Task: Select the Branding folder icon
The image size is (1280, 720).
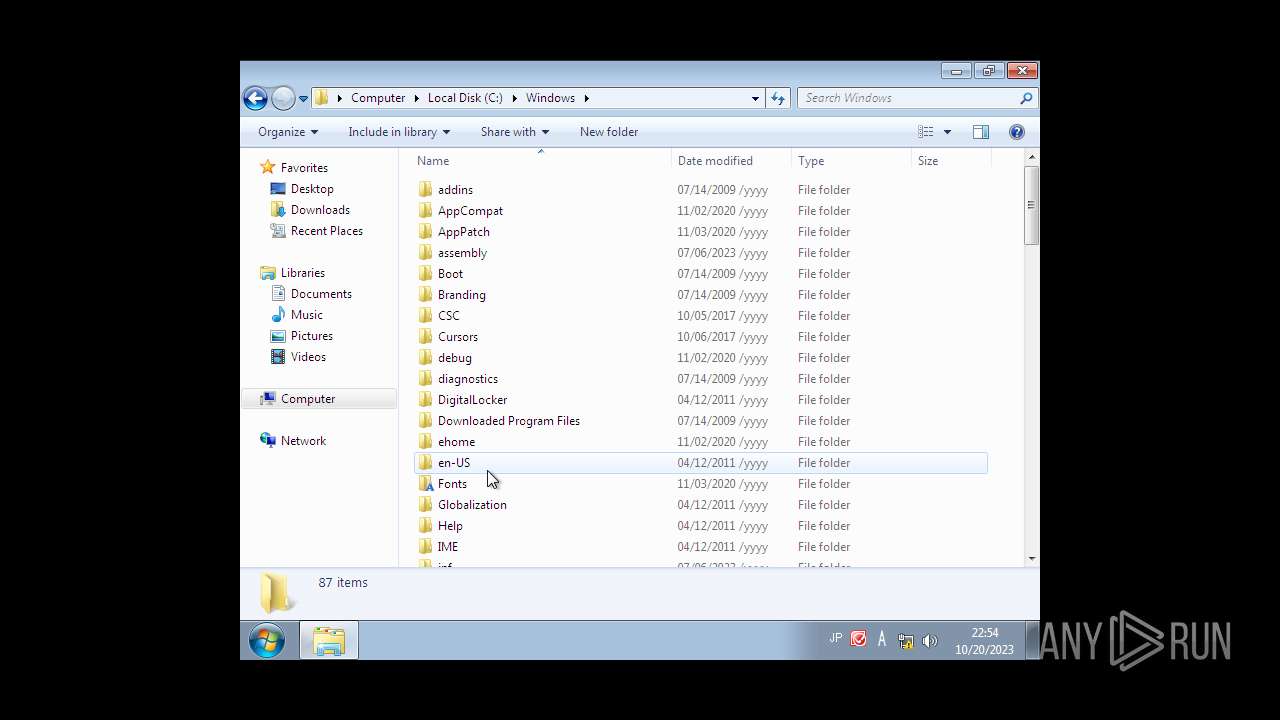Action: [426, 295]
